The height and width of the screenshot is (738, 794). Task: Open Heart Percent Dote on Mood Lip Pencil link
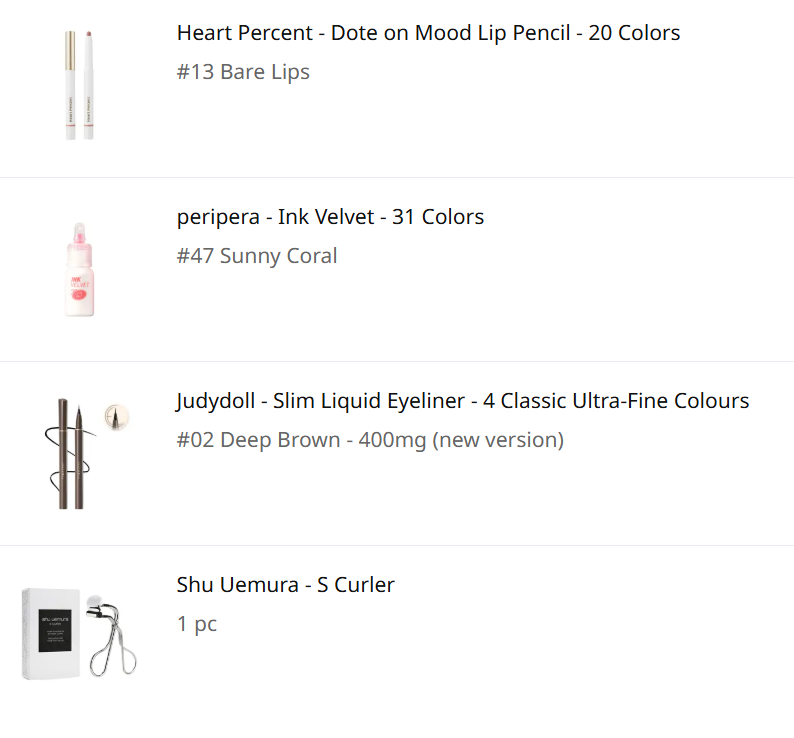(428, 33)
